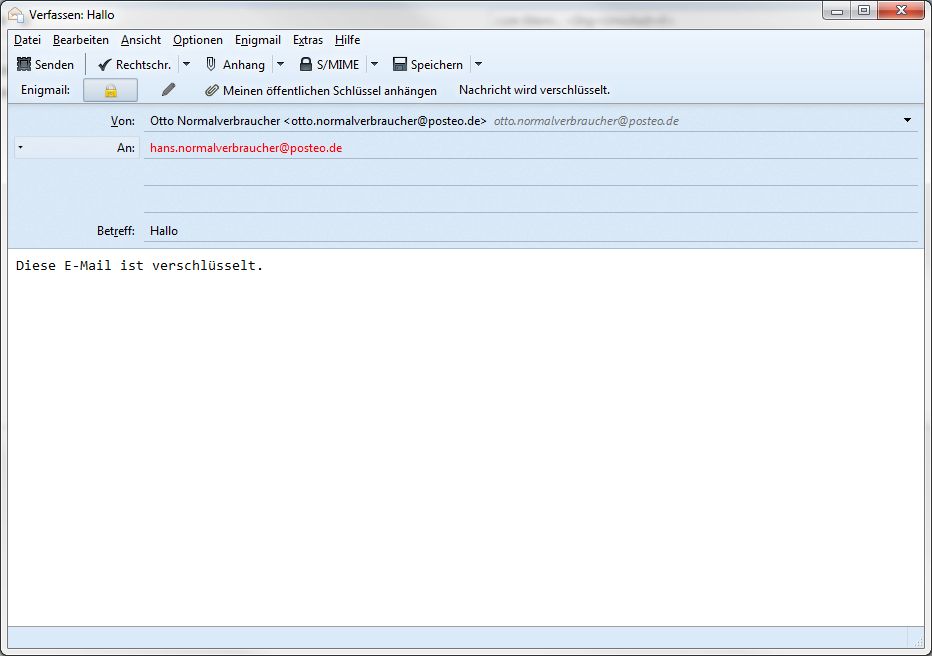The width and height of the screenshot is (932, 656).
Task: Click the Speichern floppy disk icon
Action: [400, 64]
